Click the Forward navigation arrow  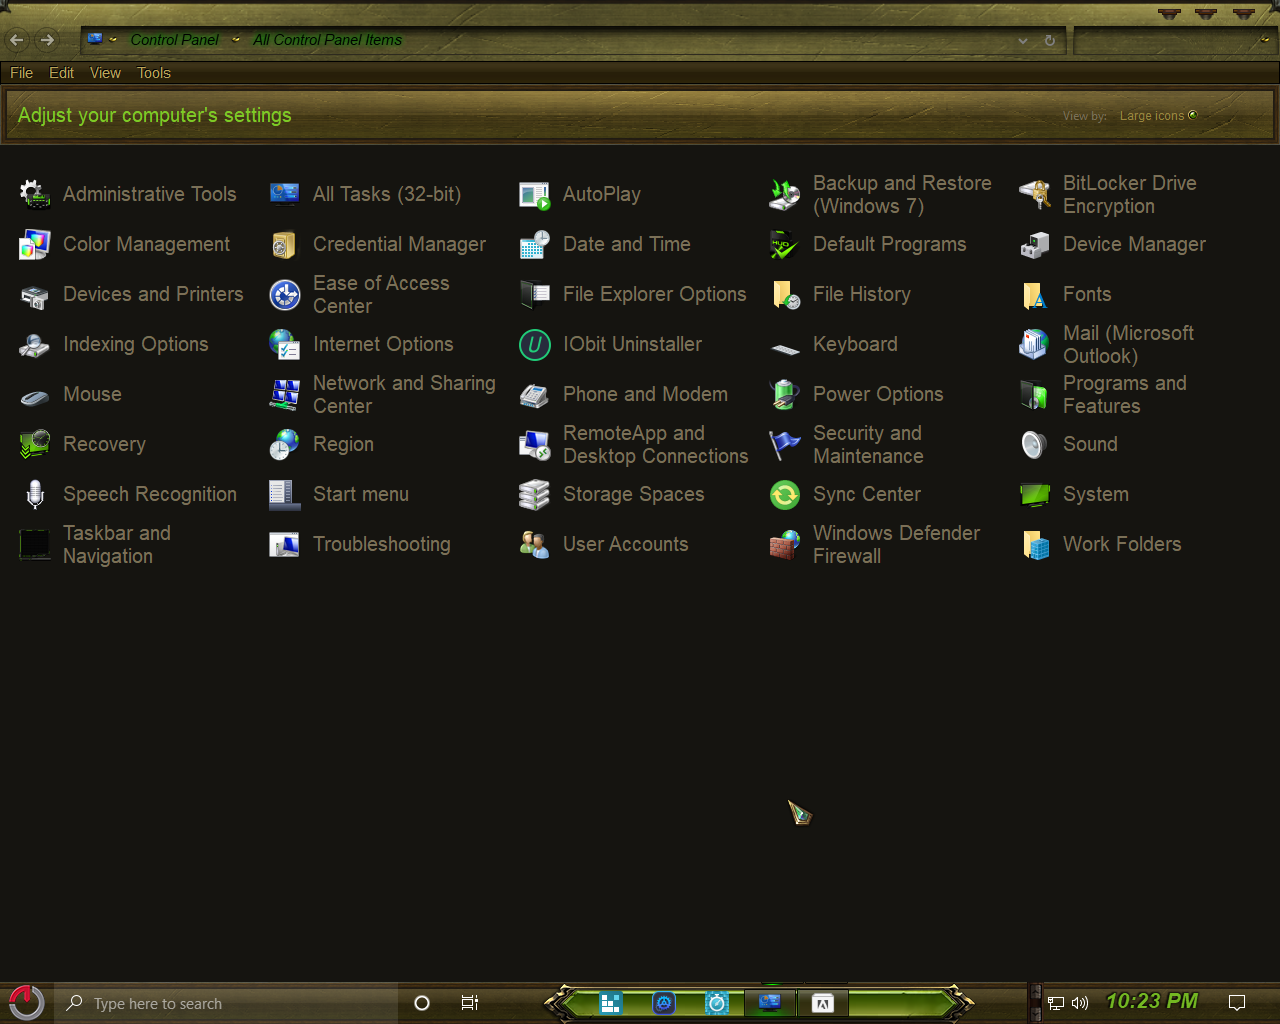pyautogui.click(x=47, y=40)
